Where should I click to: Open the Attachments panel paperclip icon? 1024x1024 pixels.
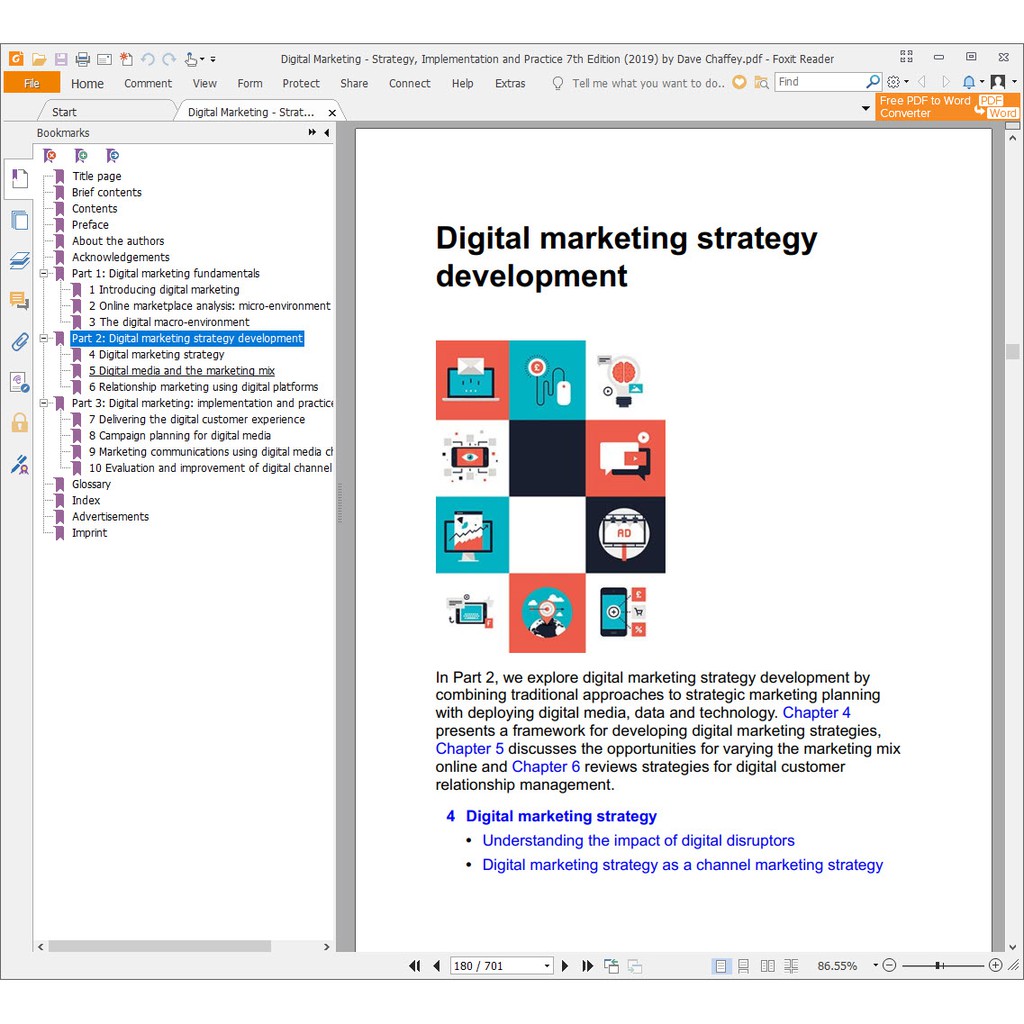[19, 342]
